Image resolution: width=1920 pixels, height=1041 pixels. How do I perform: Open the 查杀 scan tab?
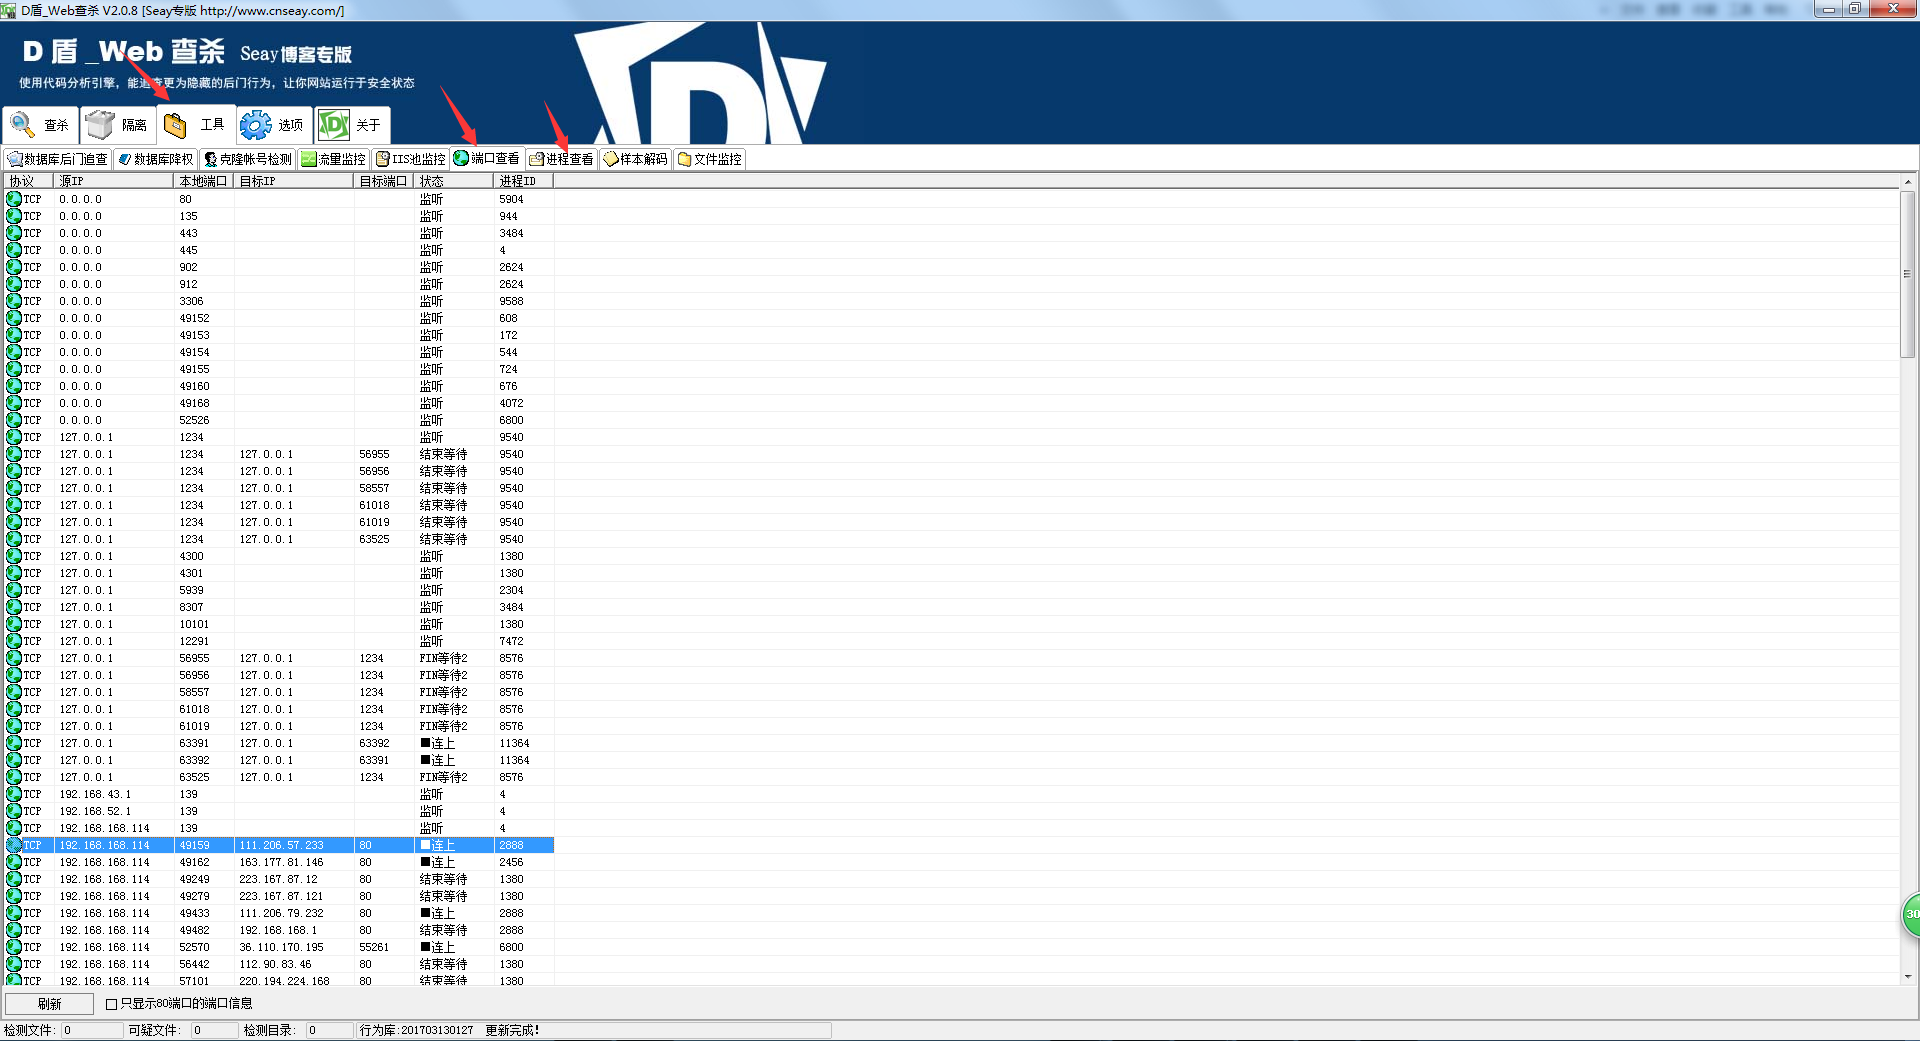point(40,125)
